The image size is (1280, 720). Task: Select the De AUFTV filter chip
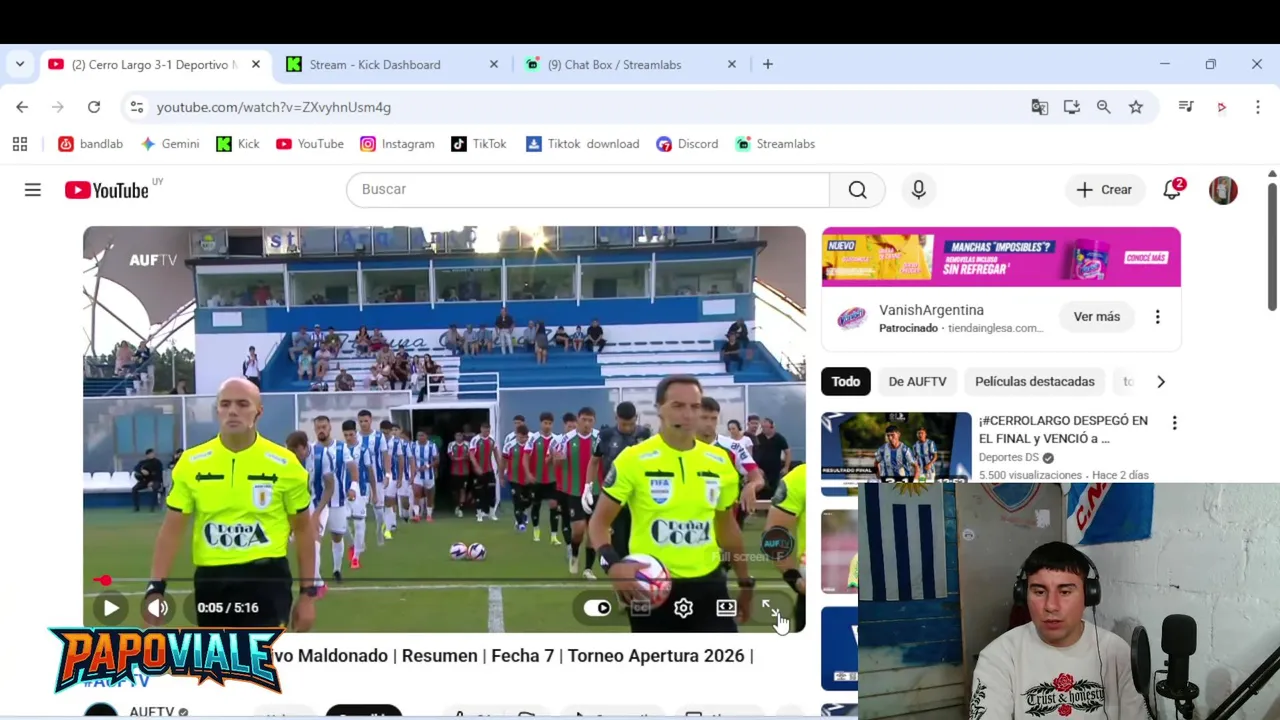pos(917,381)
